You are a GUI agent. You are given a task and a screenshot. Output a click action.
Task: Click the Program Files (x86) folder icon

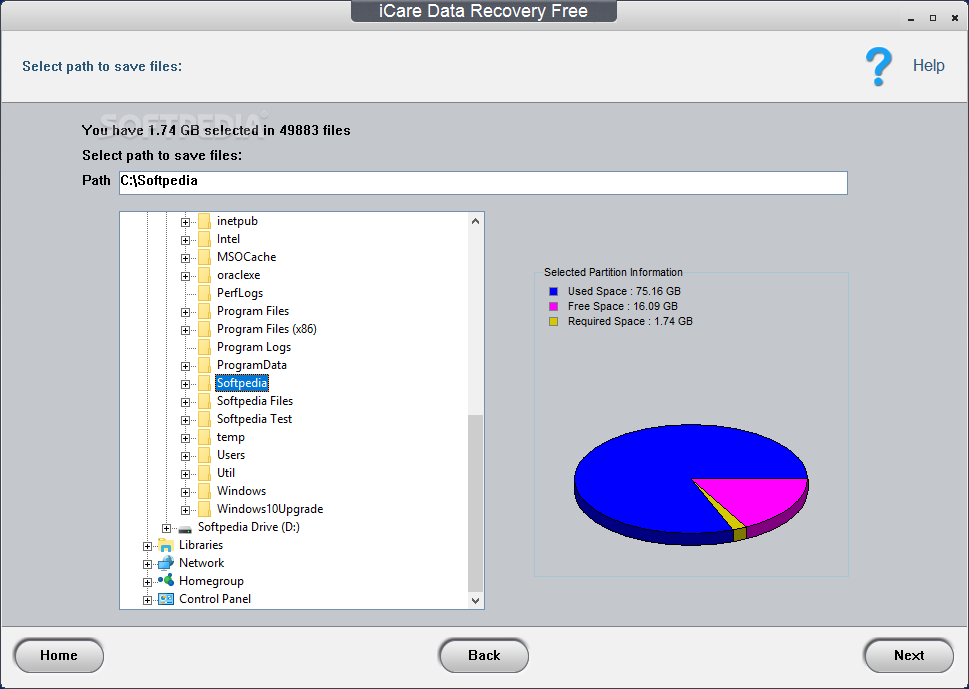[204, 329]
